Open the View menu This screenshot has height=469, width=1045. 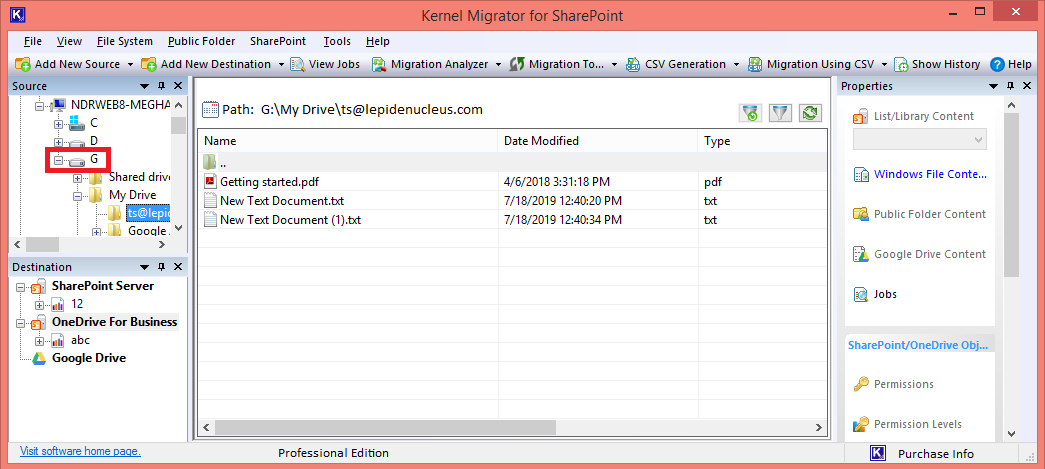click(x=69, y=41)
